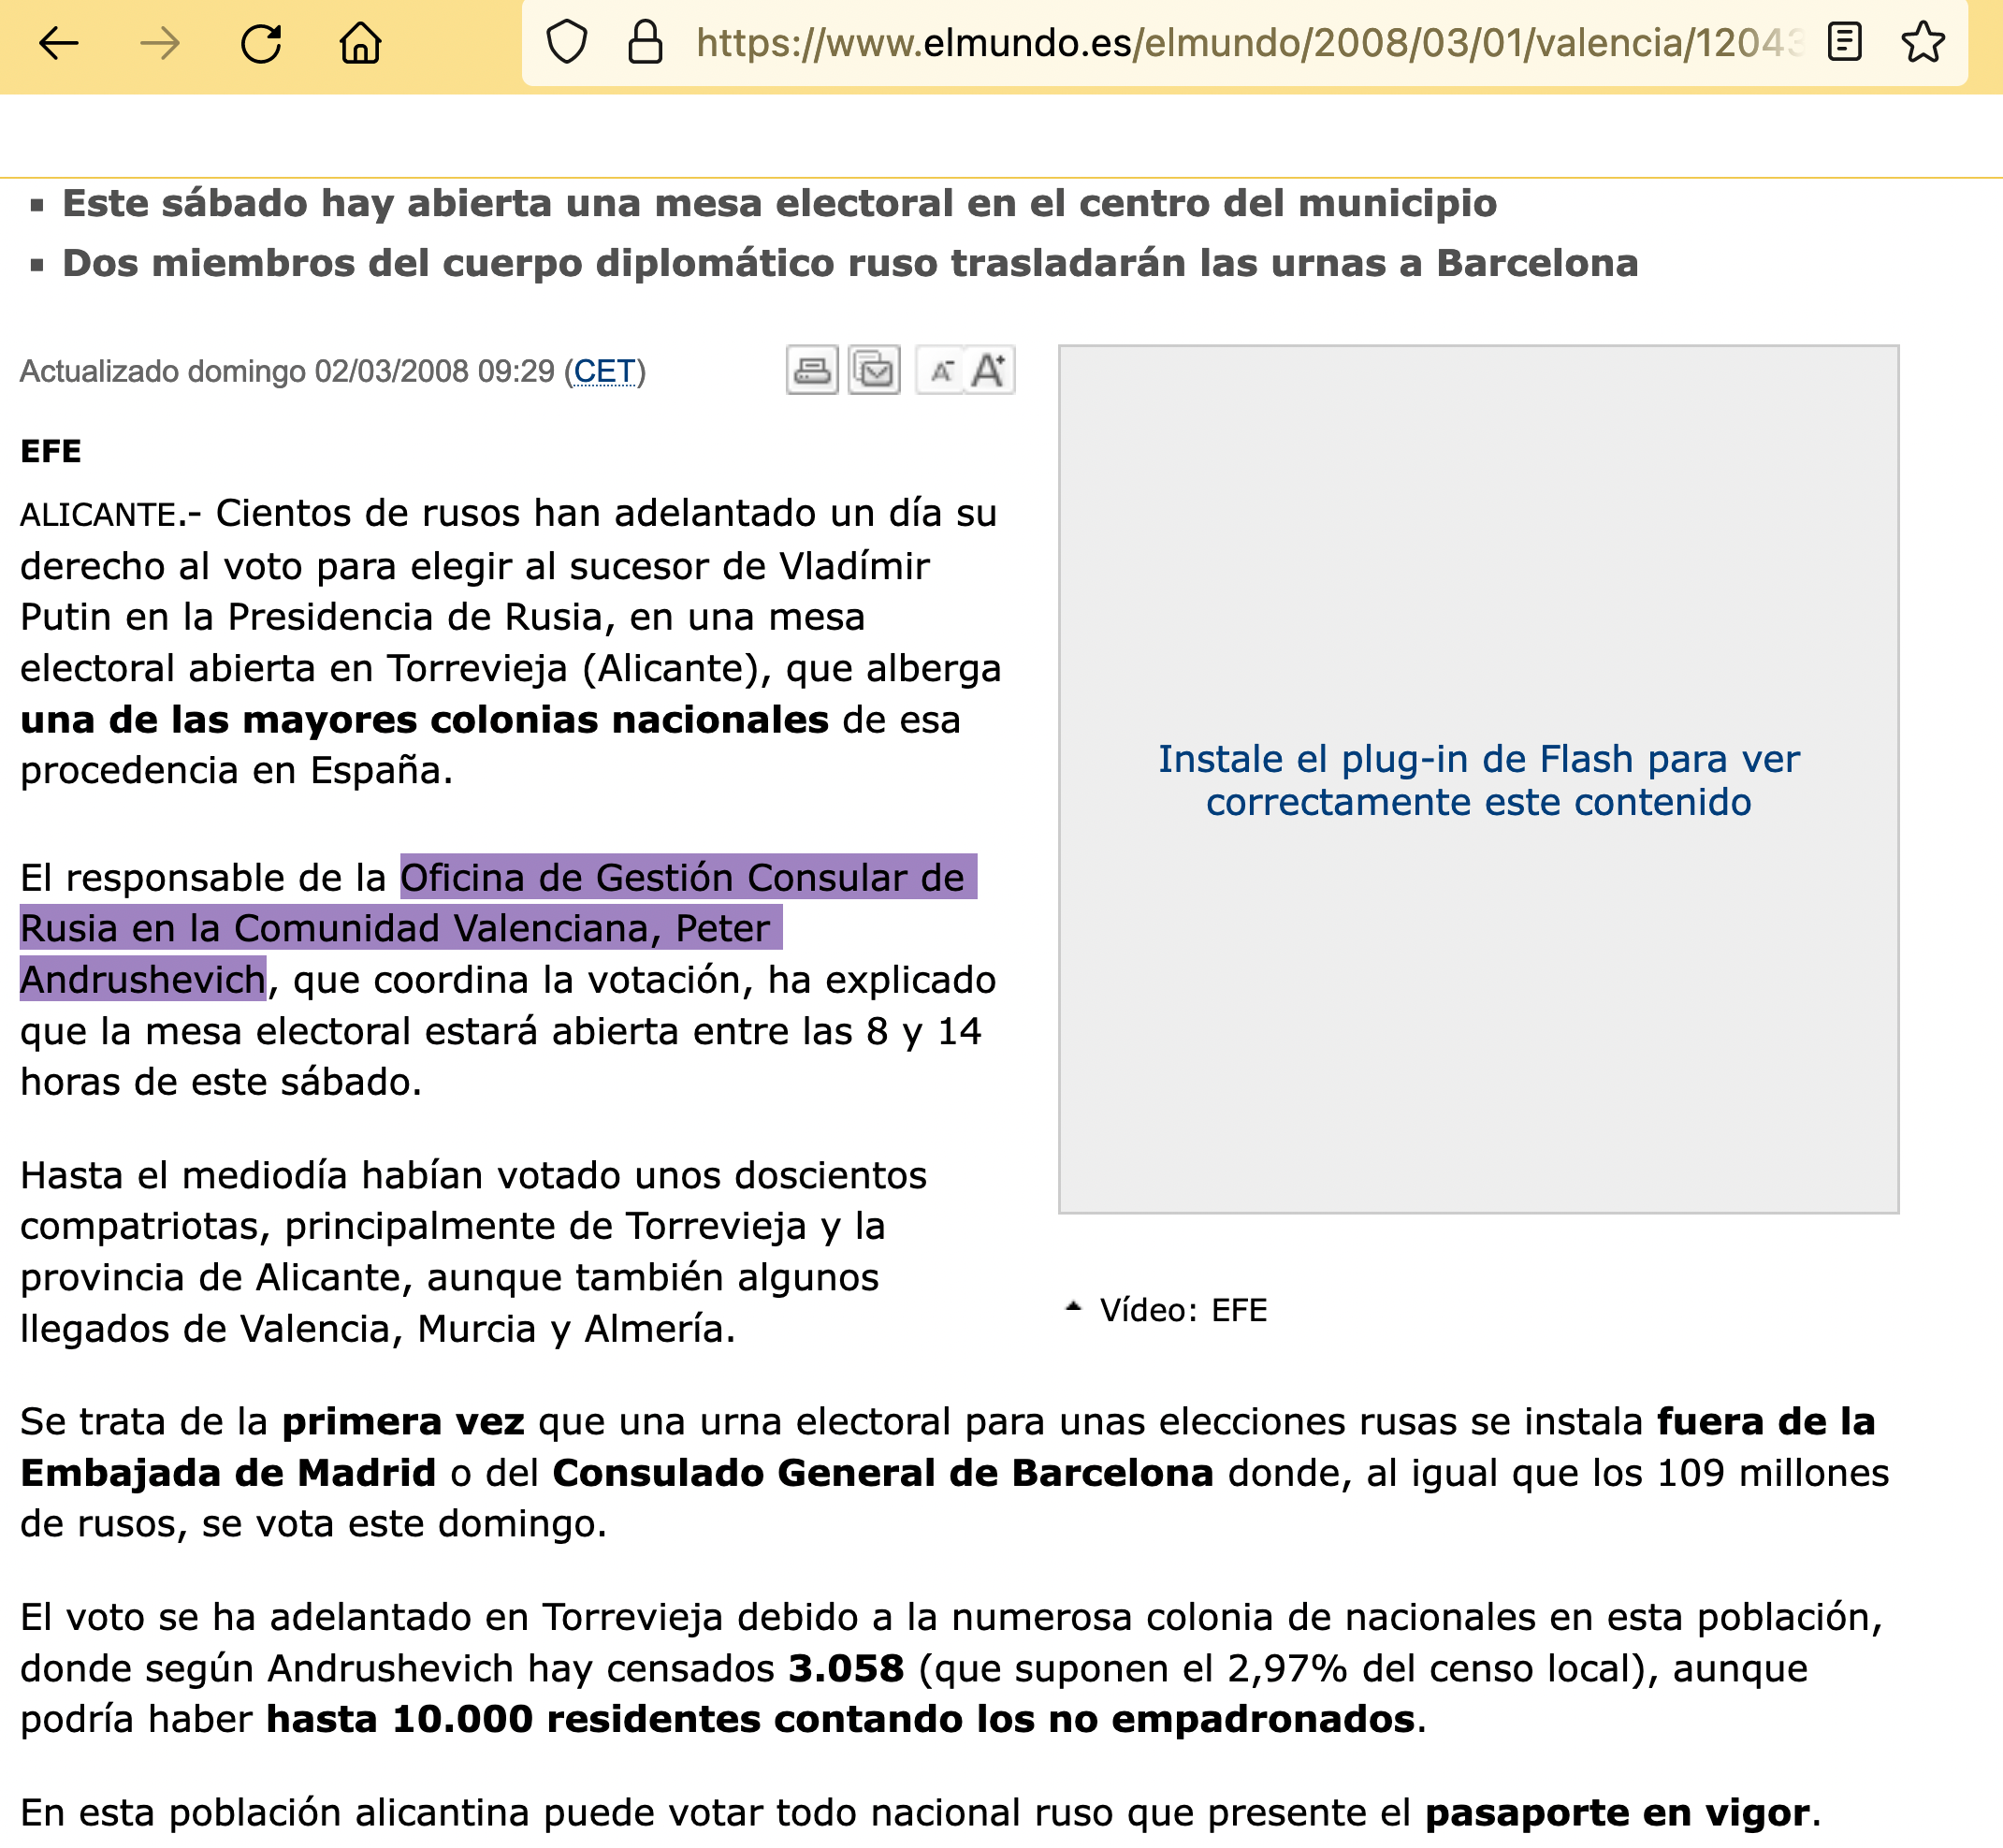The width and height of the screenshot is (2003, 1848).
Task: Go to the browser home page
Action: click(360, 44)
